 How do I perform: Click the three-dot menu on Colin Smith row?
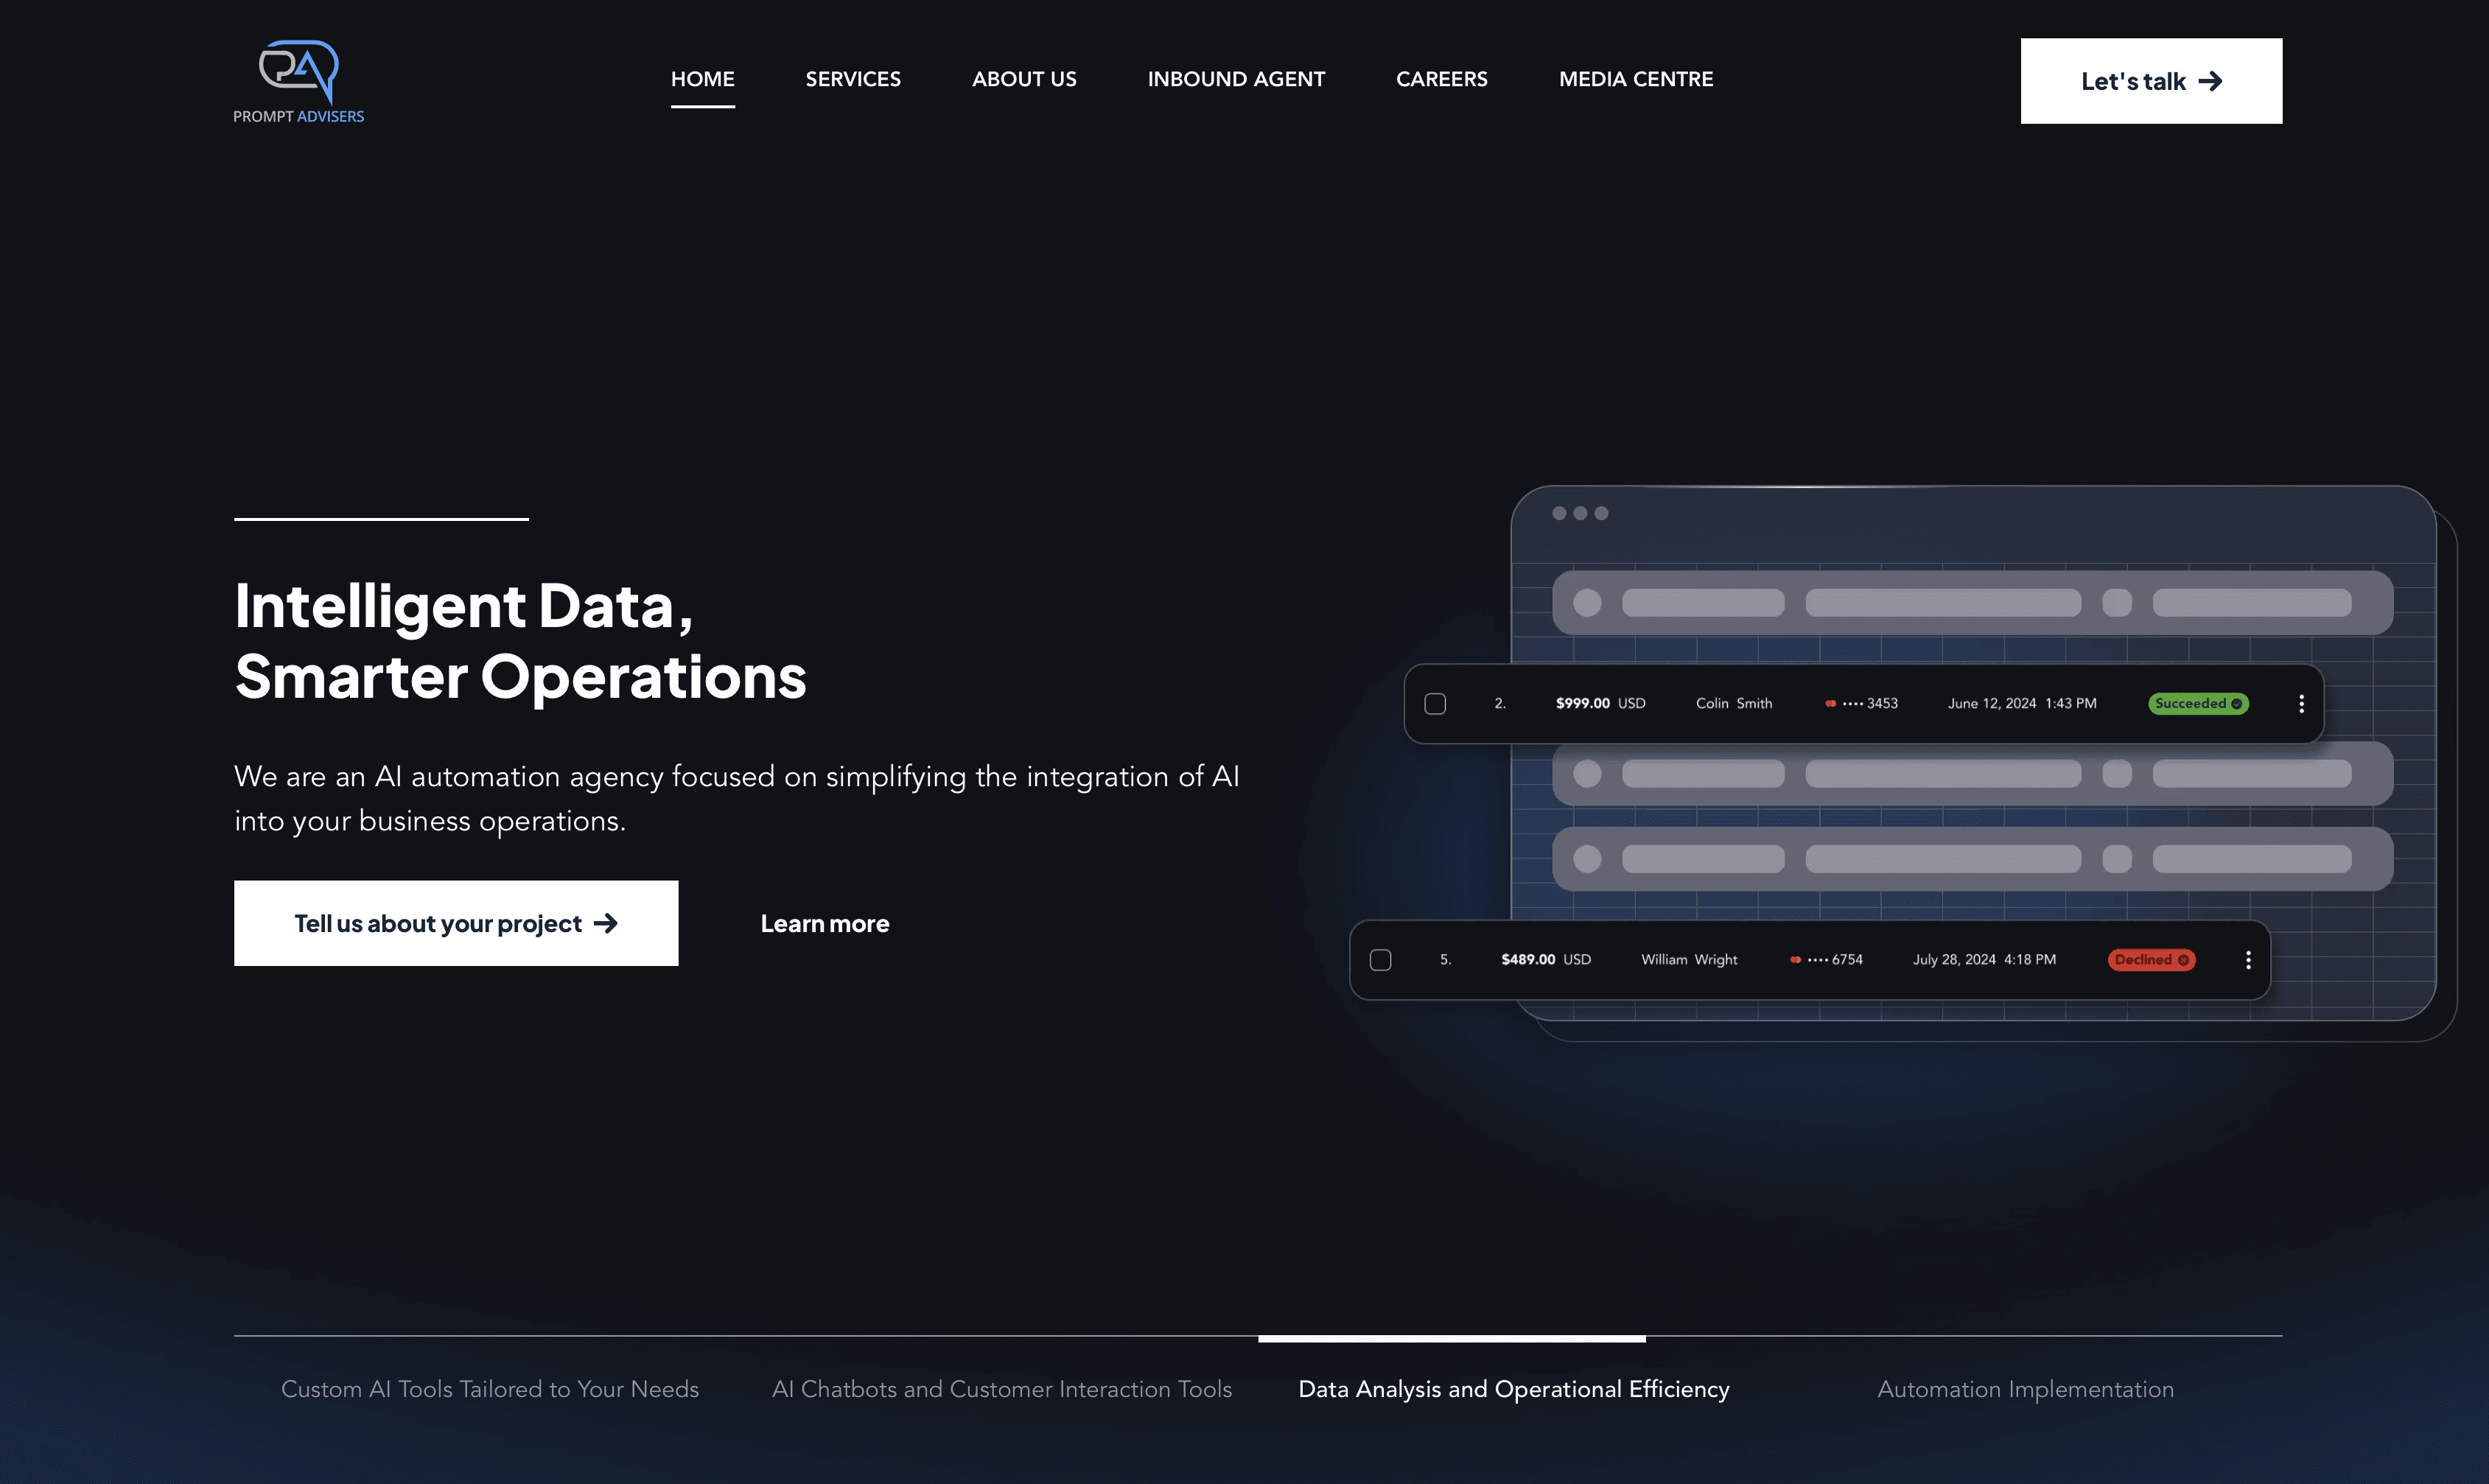[2301, 704]
